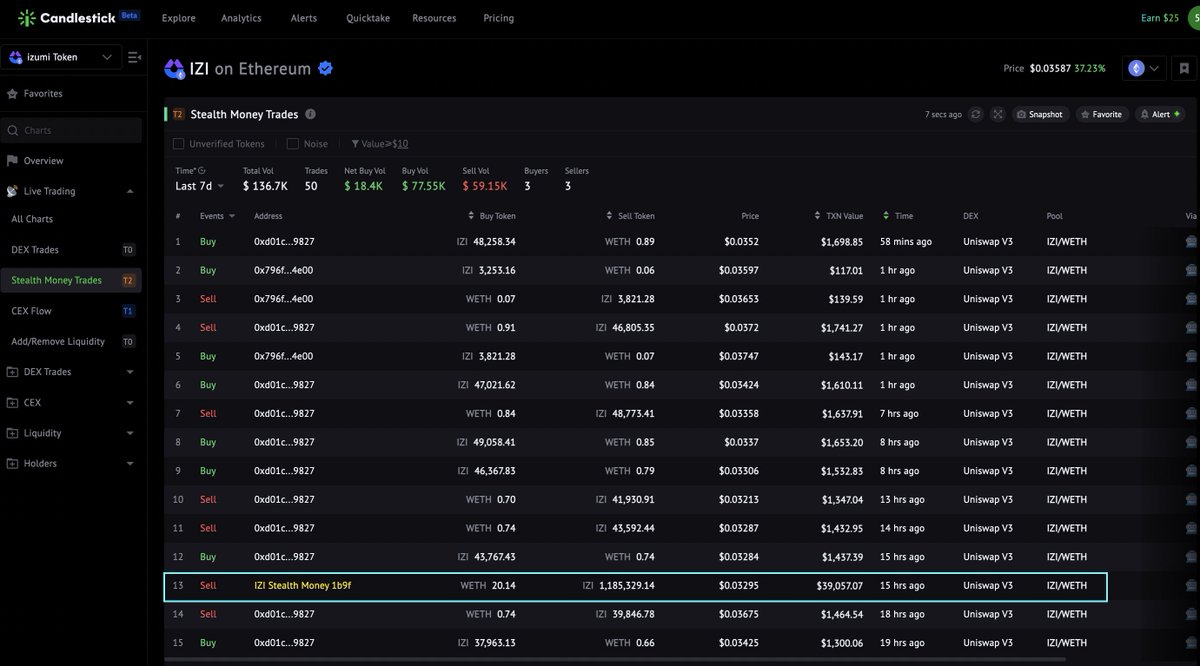The width and height of the screenshot is (1200, 666).
Task: Select Add/Remove Liquidity in the sidebar
Action: (x=70, y=342)
